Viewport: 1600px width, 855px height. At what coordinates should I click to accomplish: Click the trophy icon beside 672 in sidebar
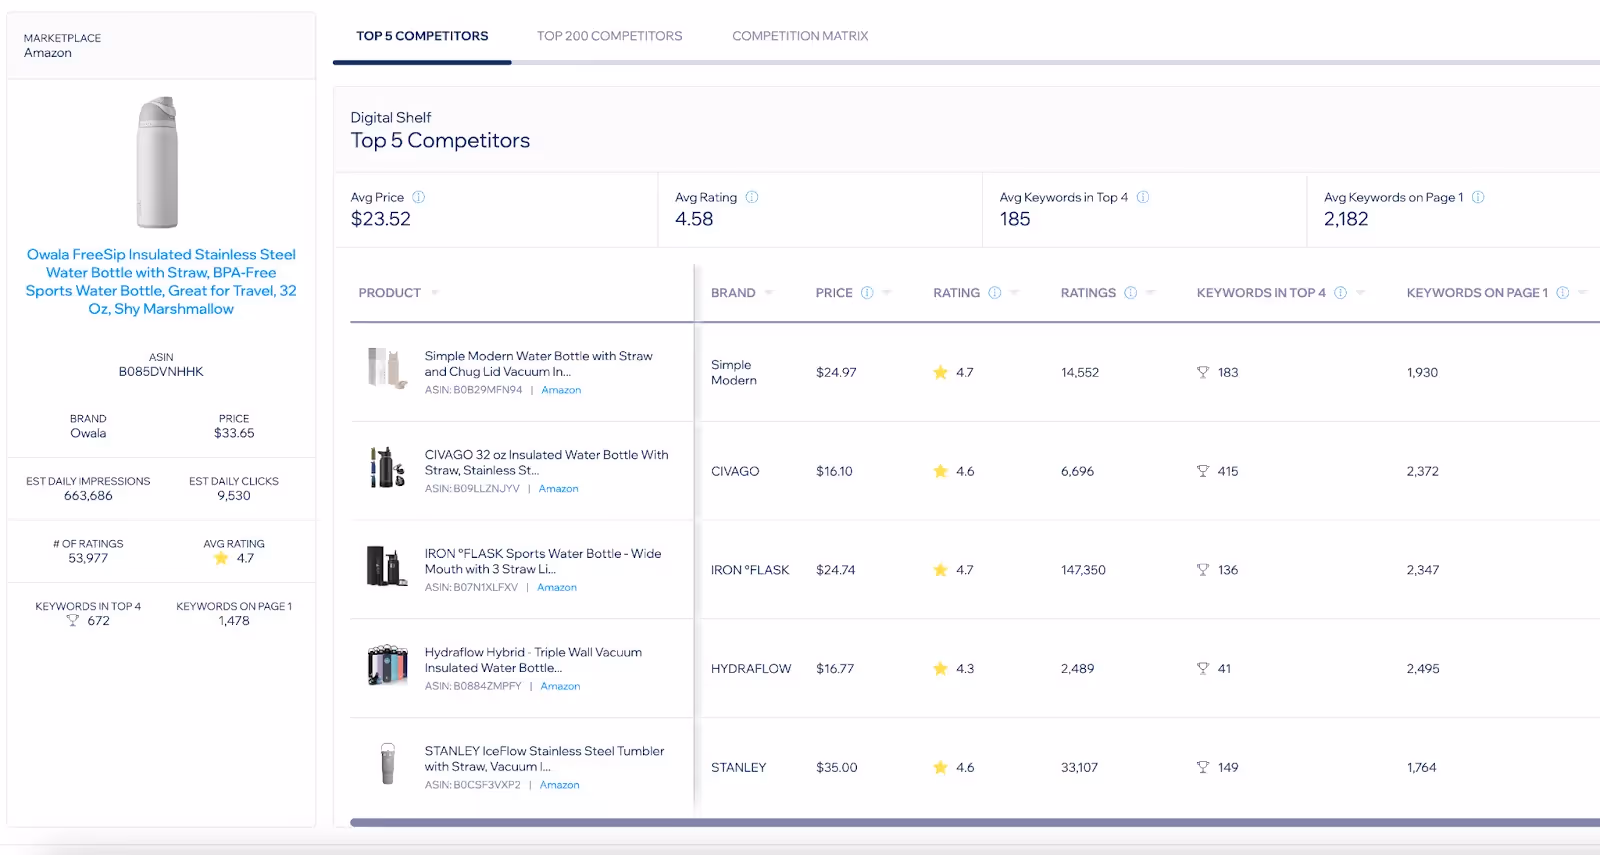(x=72, y=621)
